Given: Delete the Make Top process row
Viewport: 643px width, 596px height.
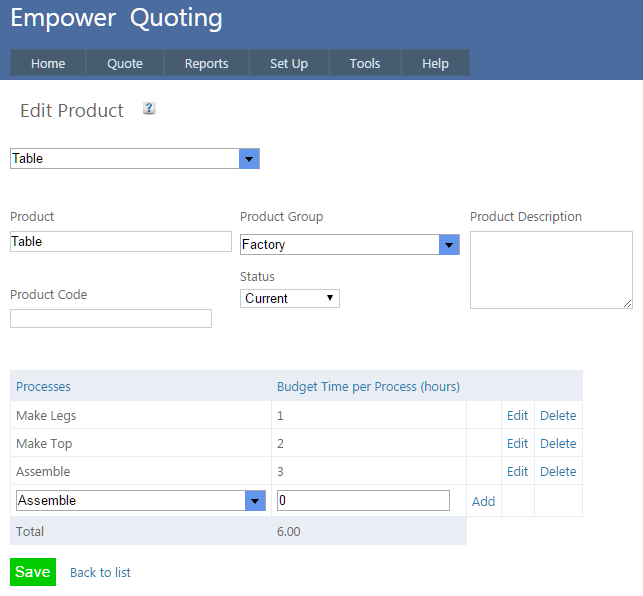Looking at the screenshot, I should (x=558, y=443).
